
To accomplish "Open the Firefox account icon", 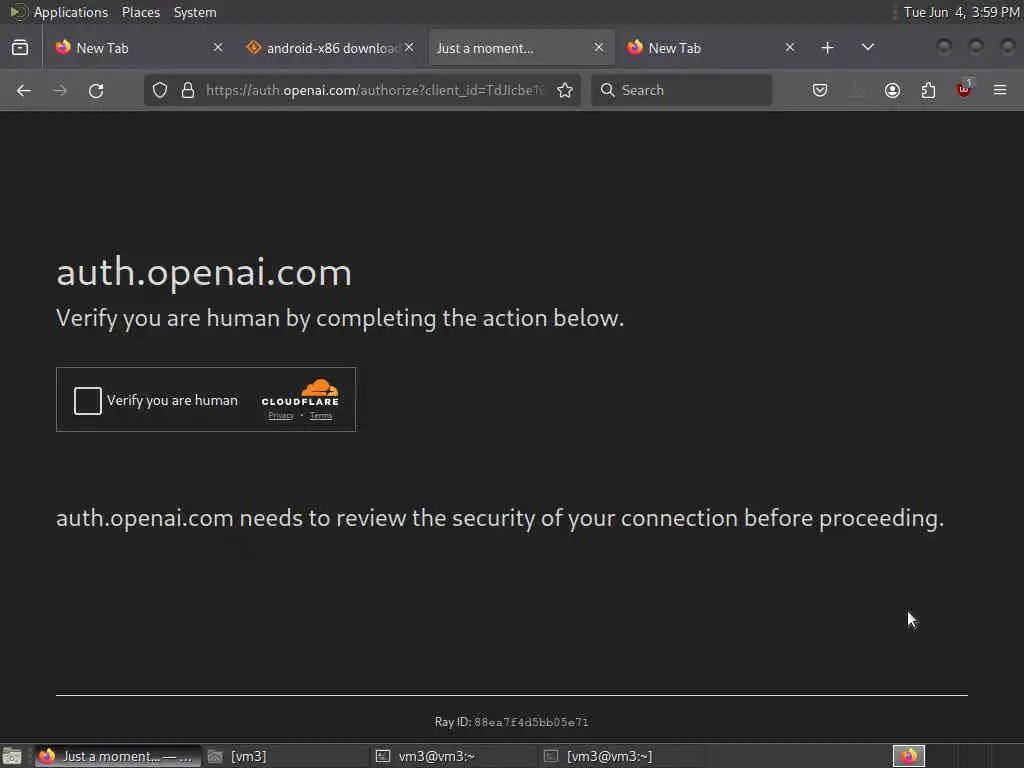I will (x=892, y=90).
